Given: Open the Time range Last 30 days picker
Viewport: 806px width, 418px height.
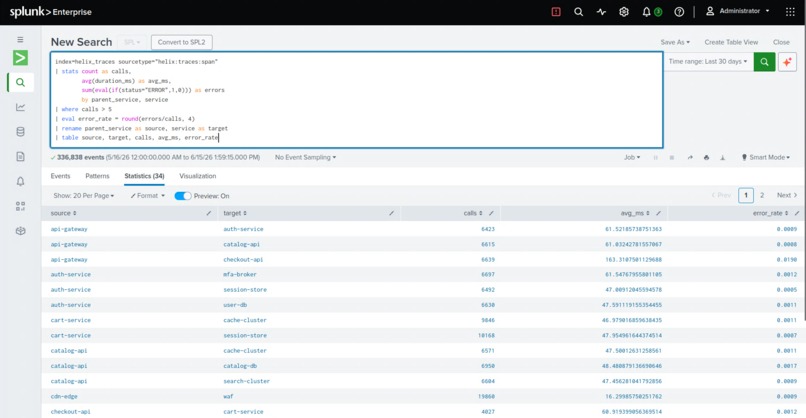Looking at the screenshot, I should click(x=708, y=61).
